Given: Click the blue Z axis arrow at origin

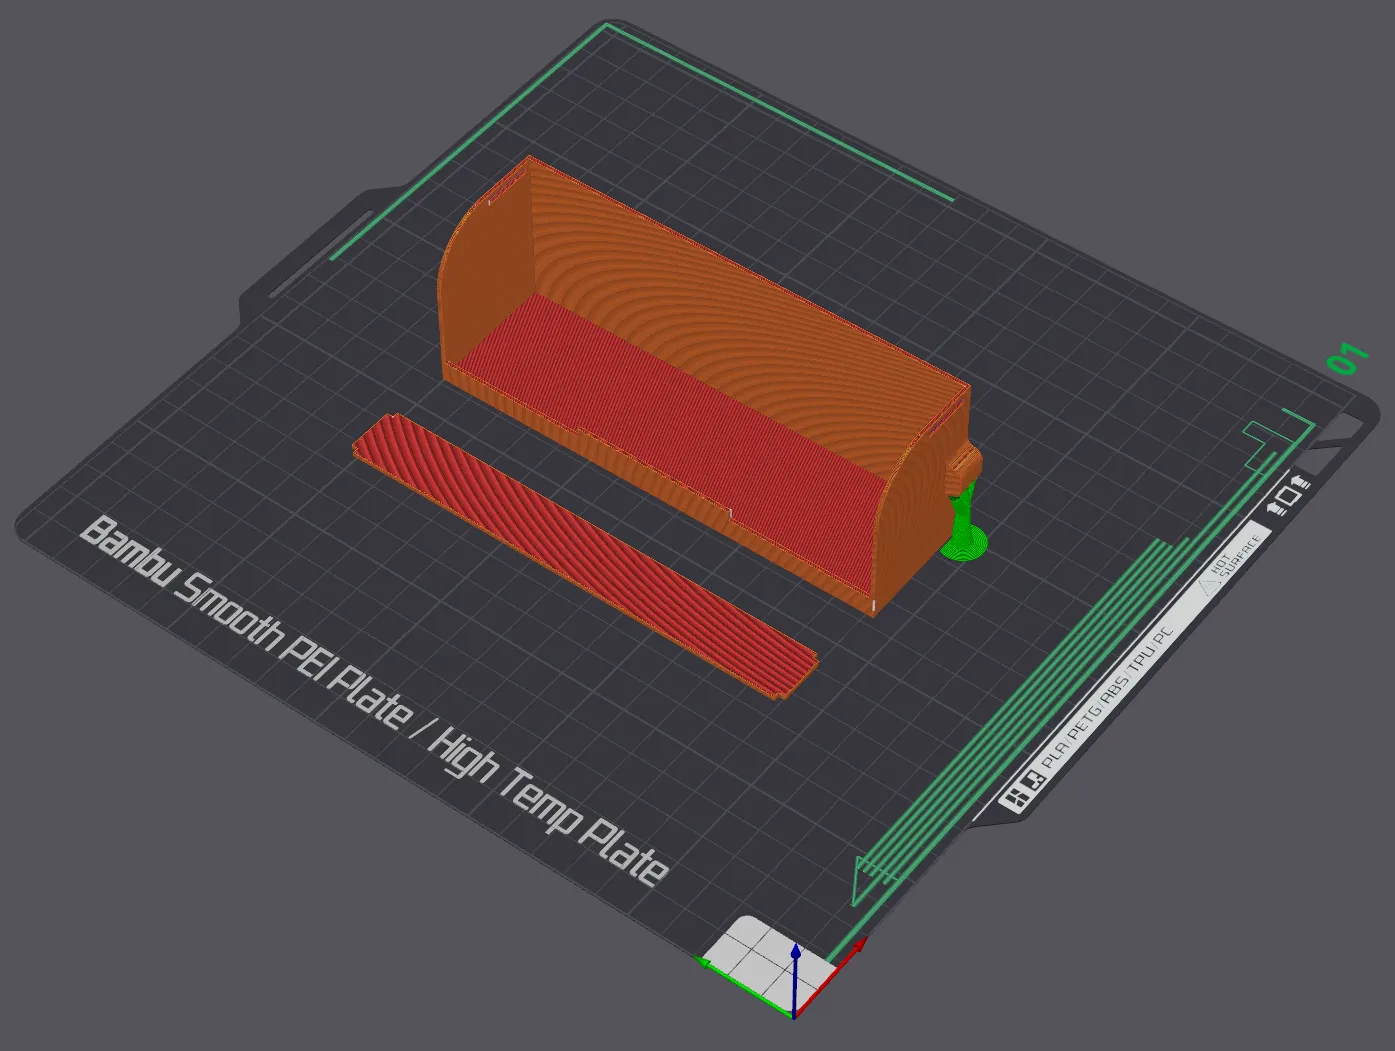Looking at the screenshot, I should coord(795,980).
